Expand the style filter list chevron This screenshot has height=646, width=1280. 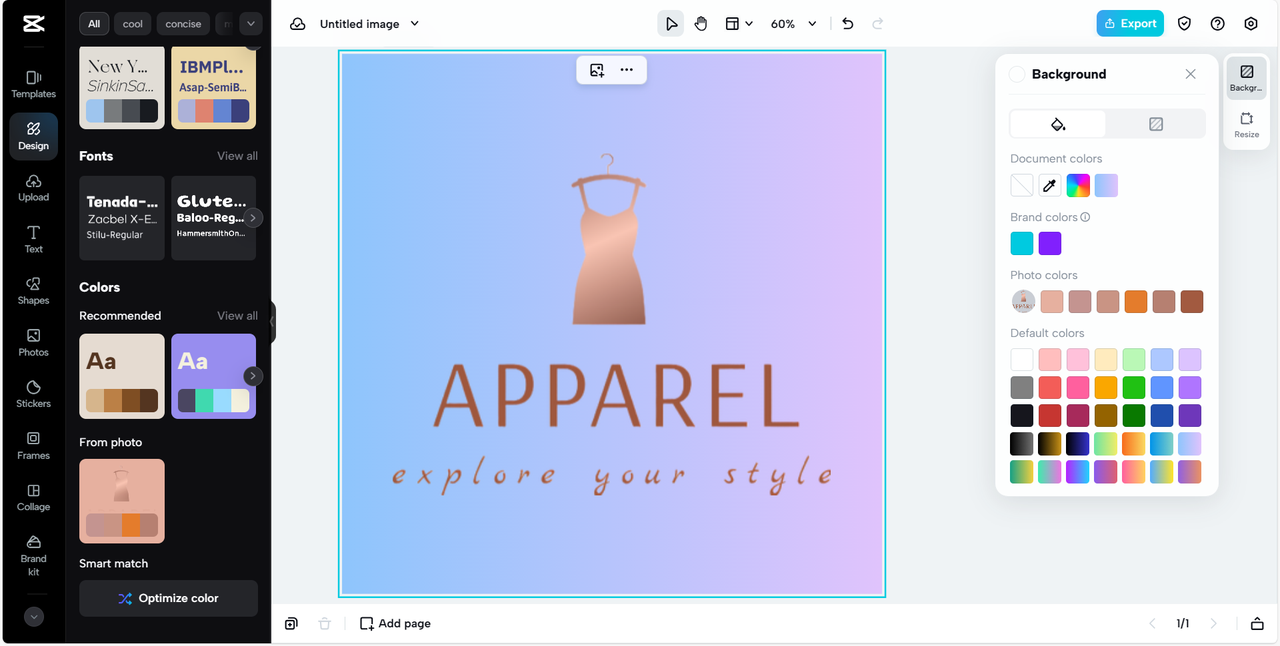(250, 23)
